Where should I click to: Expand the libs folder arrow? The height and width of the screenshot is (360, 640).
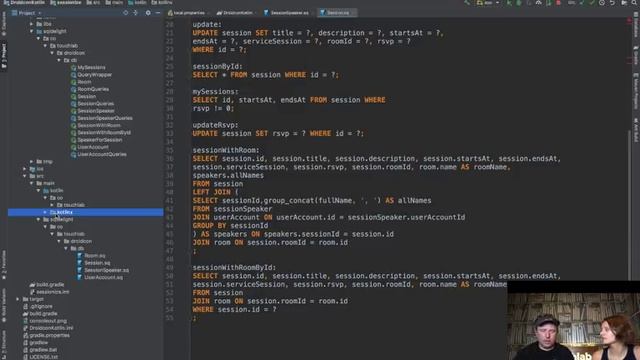click(x=31, y=24)
